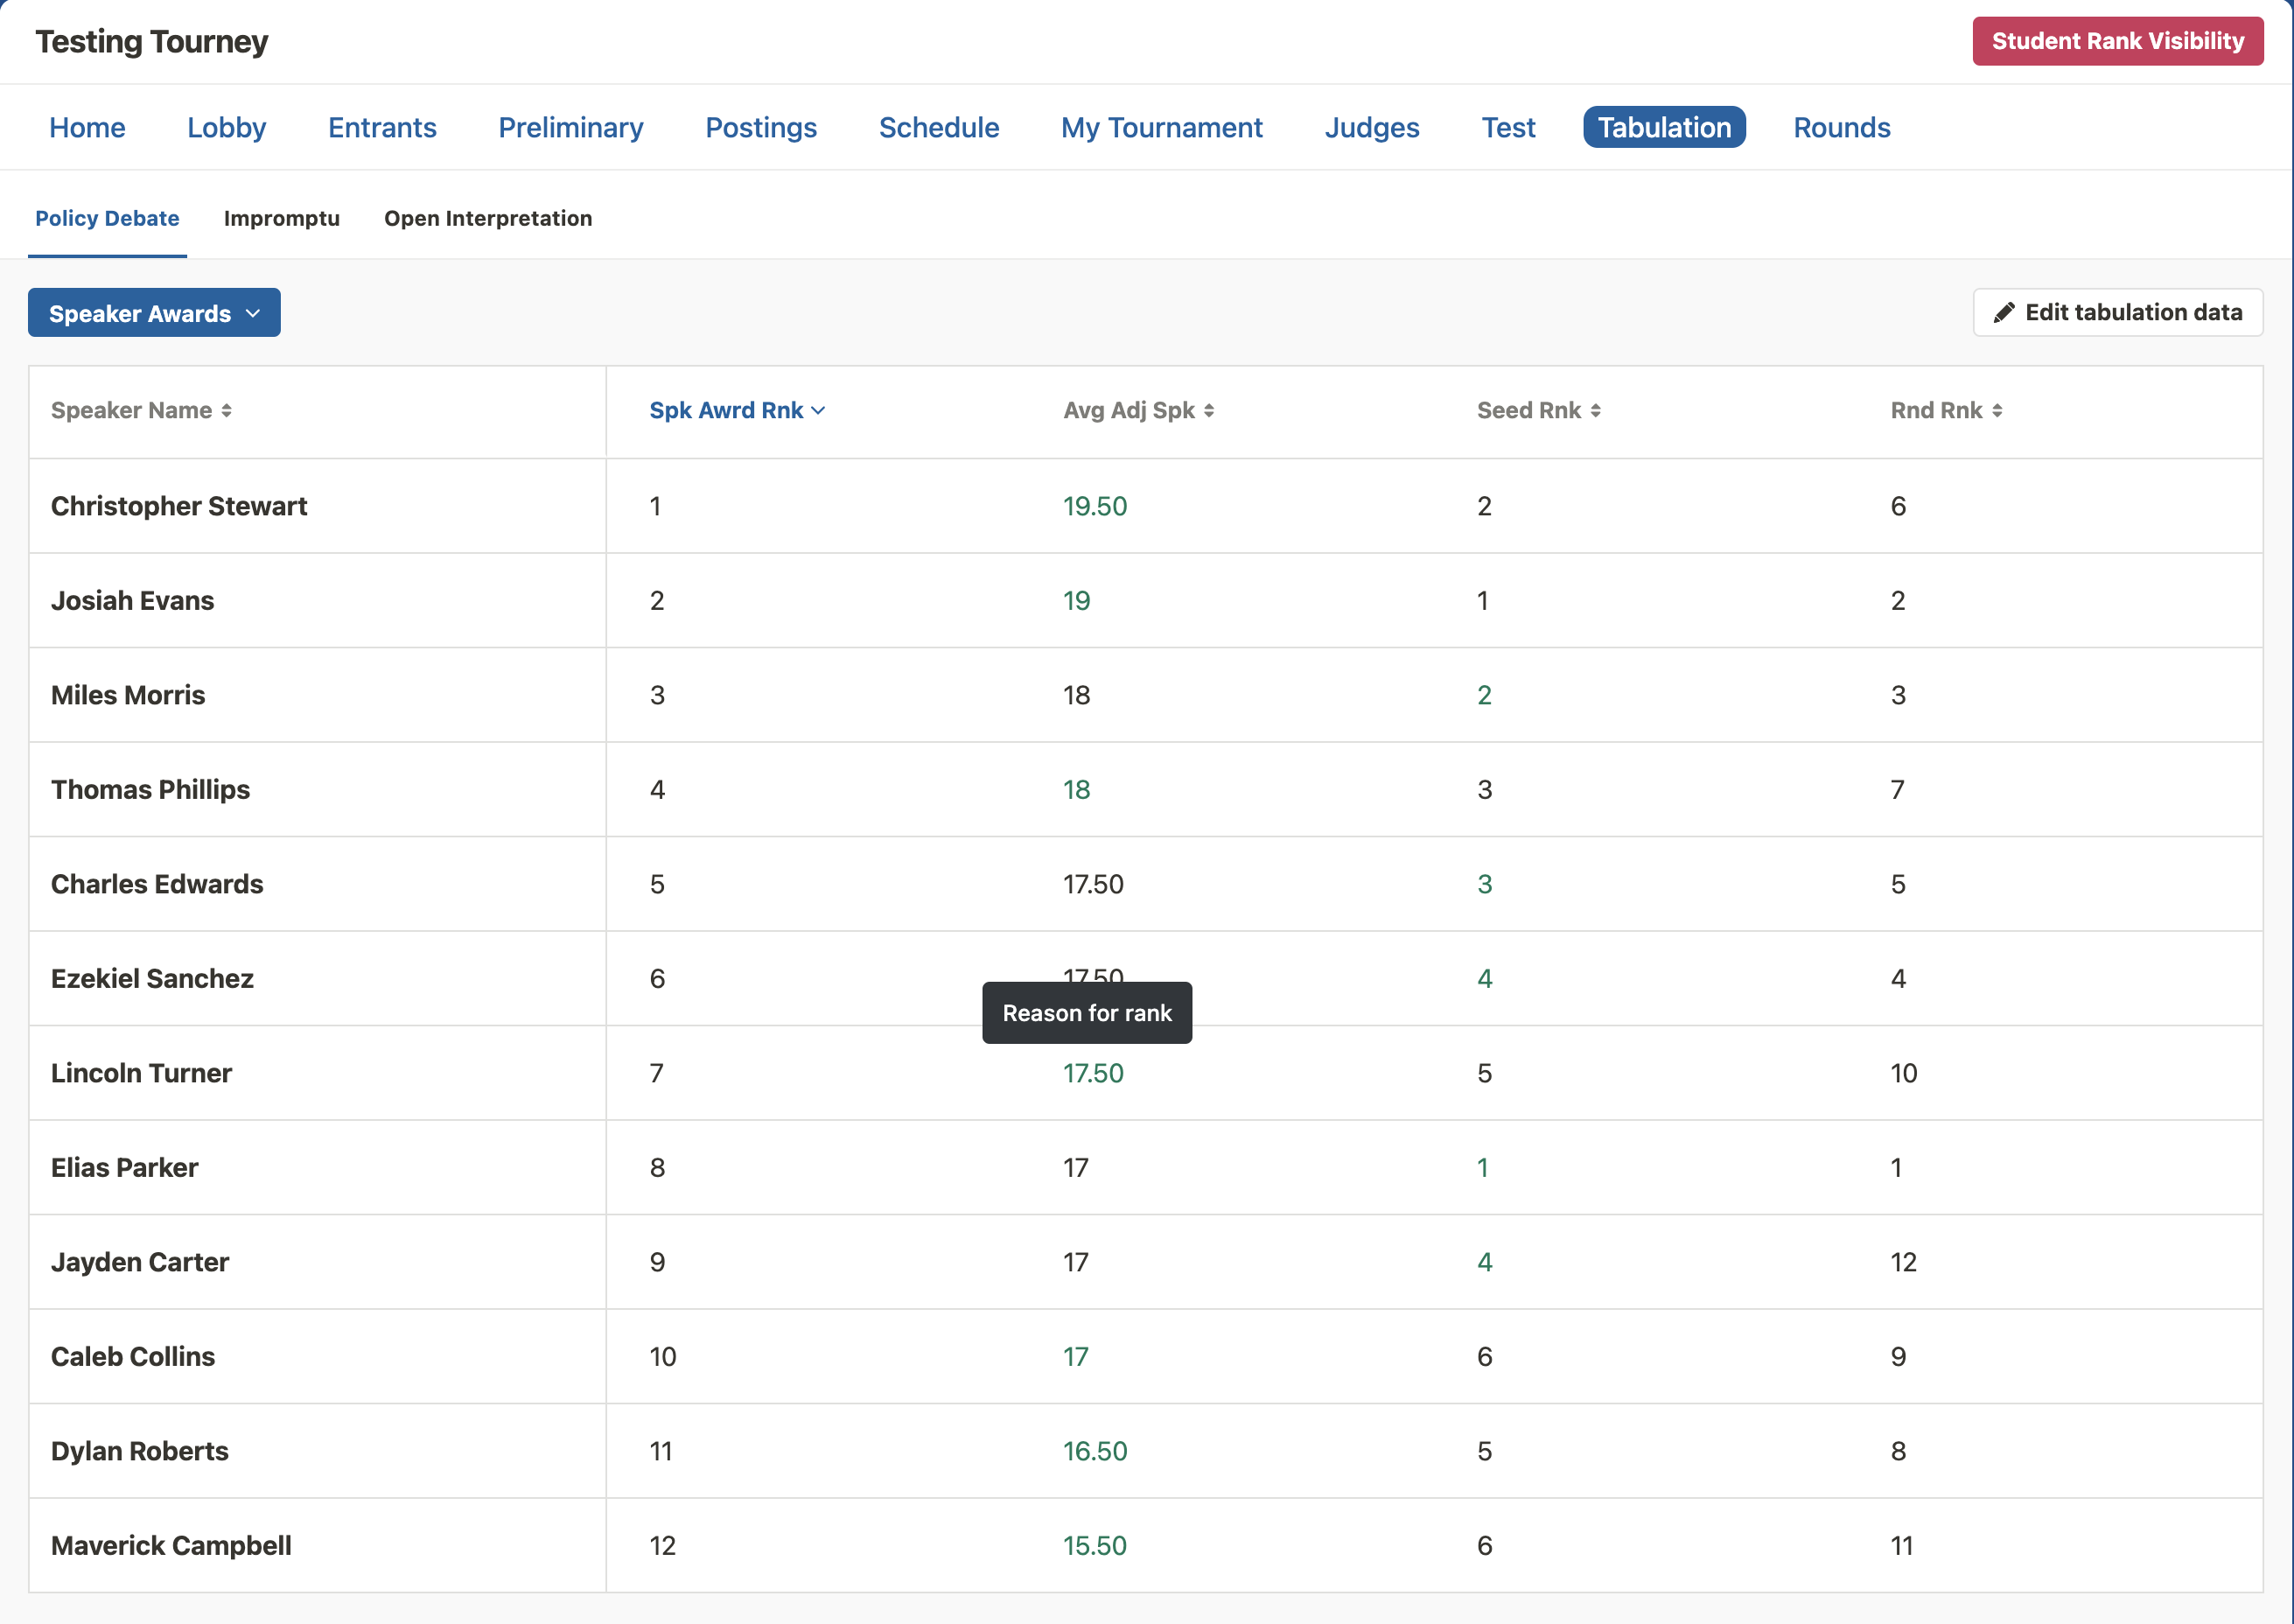Select the Jayden Carter name cell

317,1262
